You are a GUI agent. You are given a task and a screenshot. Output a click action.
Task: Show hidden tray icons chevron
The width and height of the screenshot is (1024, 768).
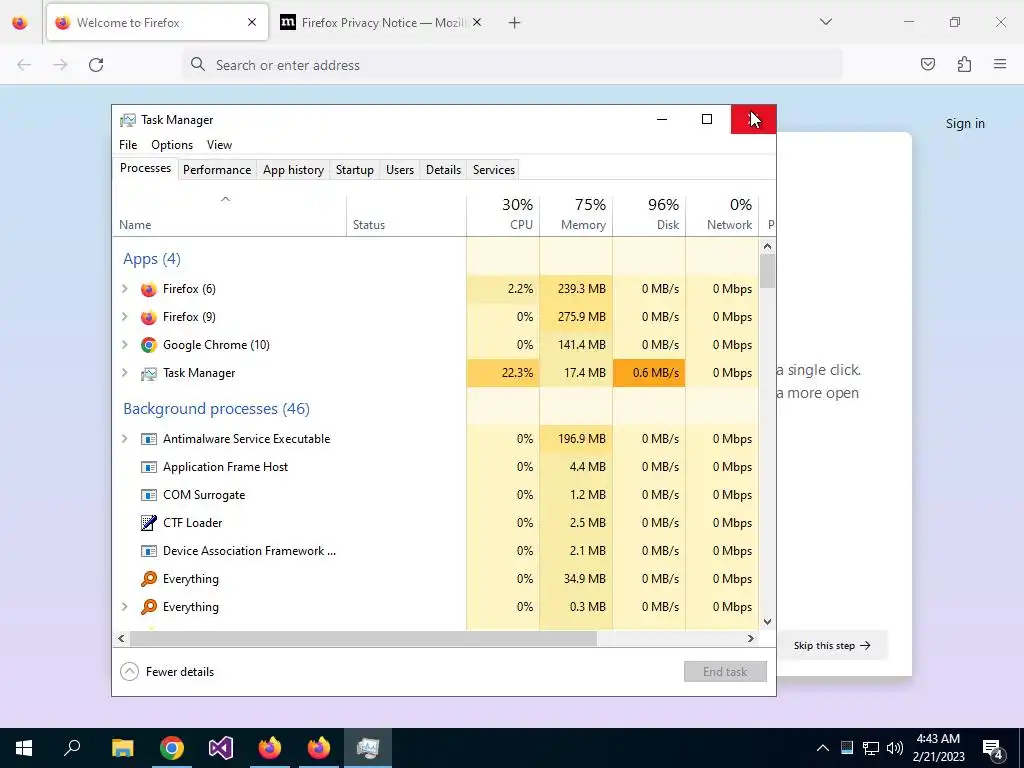tap(823, 748)
